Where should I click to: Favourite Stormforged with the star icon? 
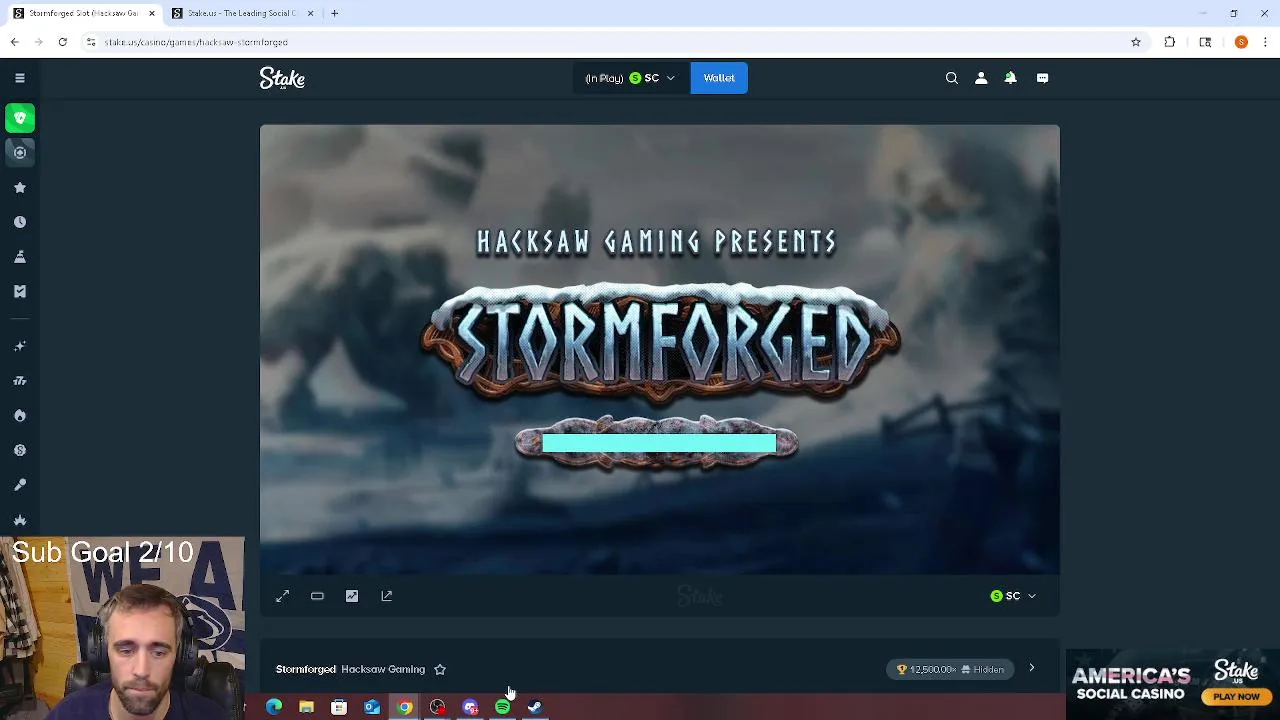(440, 669)
